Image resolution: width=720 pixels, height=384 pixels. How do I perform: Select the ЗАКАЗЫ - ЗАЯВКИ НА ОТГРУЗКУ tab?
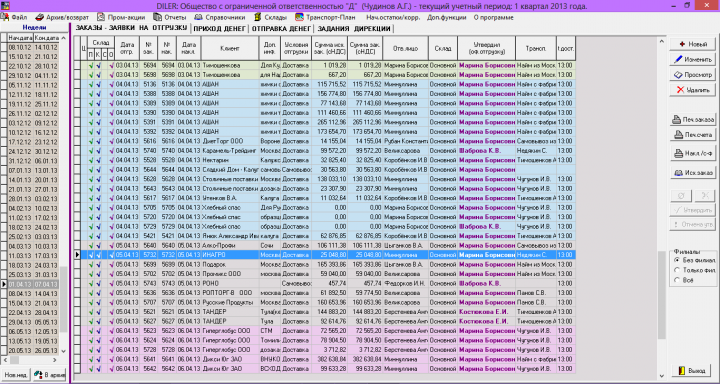(x=131, y=28)
